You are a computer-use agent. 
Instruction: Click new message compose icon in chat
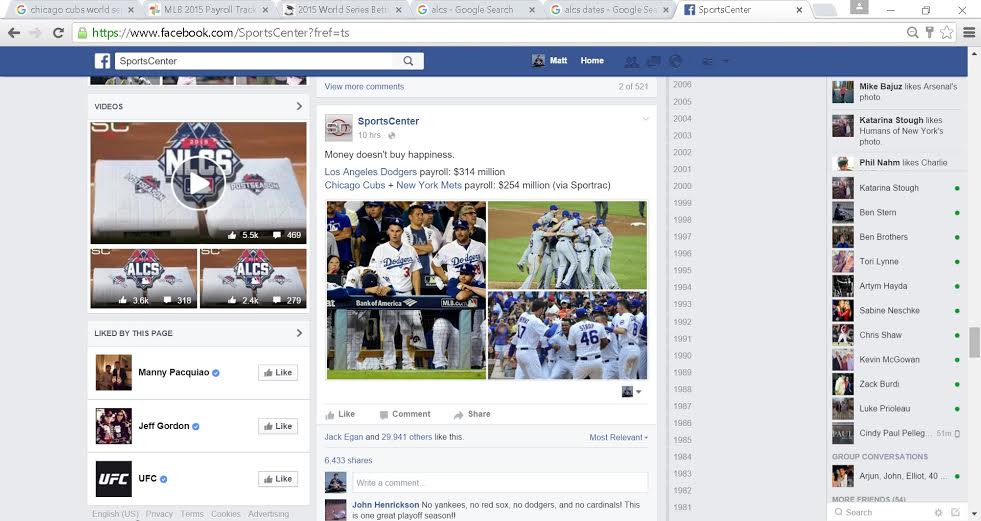pyautogui.click(x=955, y=512)
